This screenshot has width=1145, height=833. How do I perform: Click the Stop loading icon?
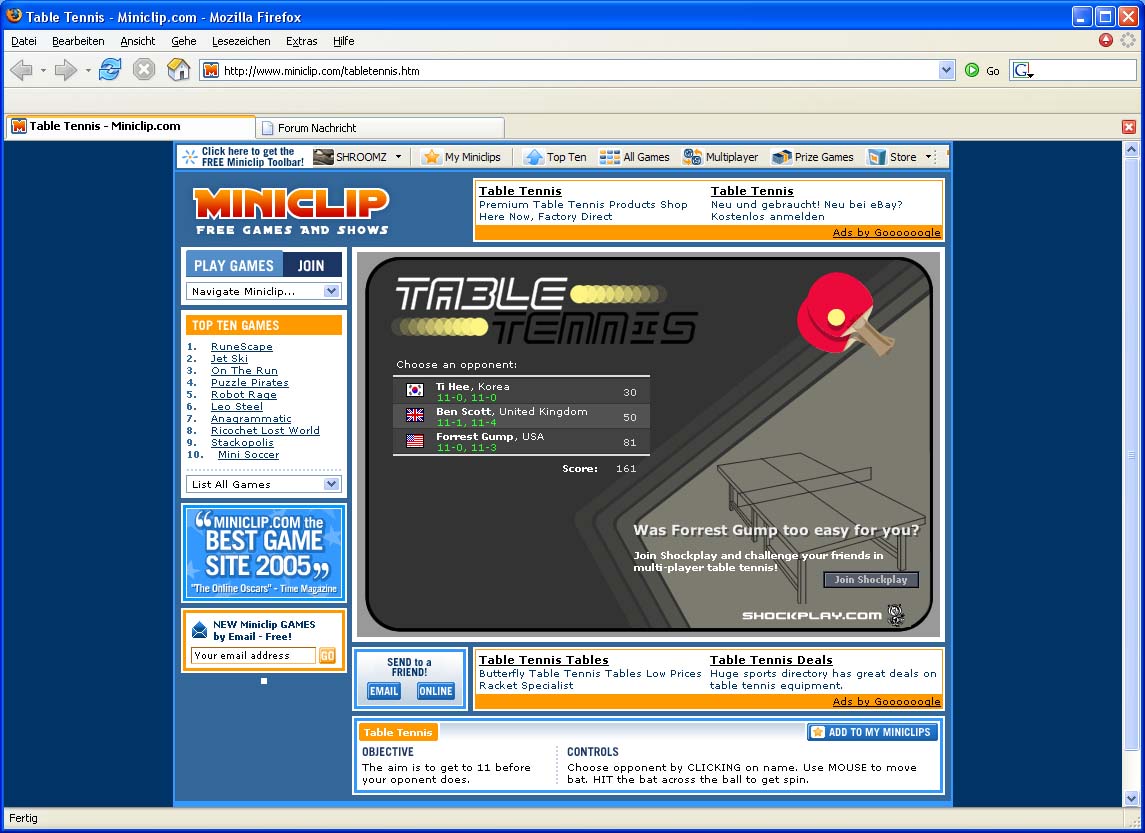[144, 69]
